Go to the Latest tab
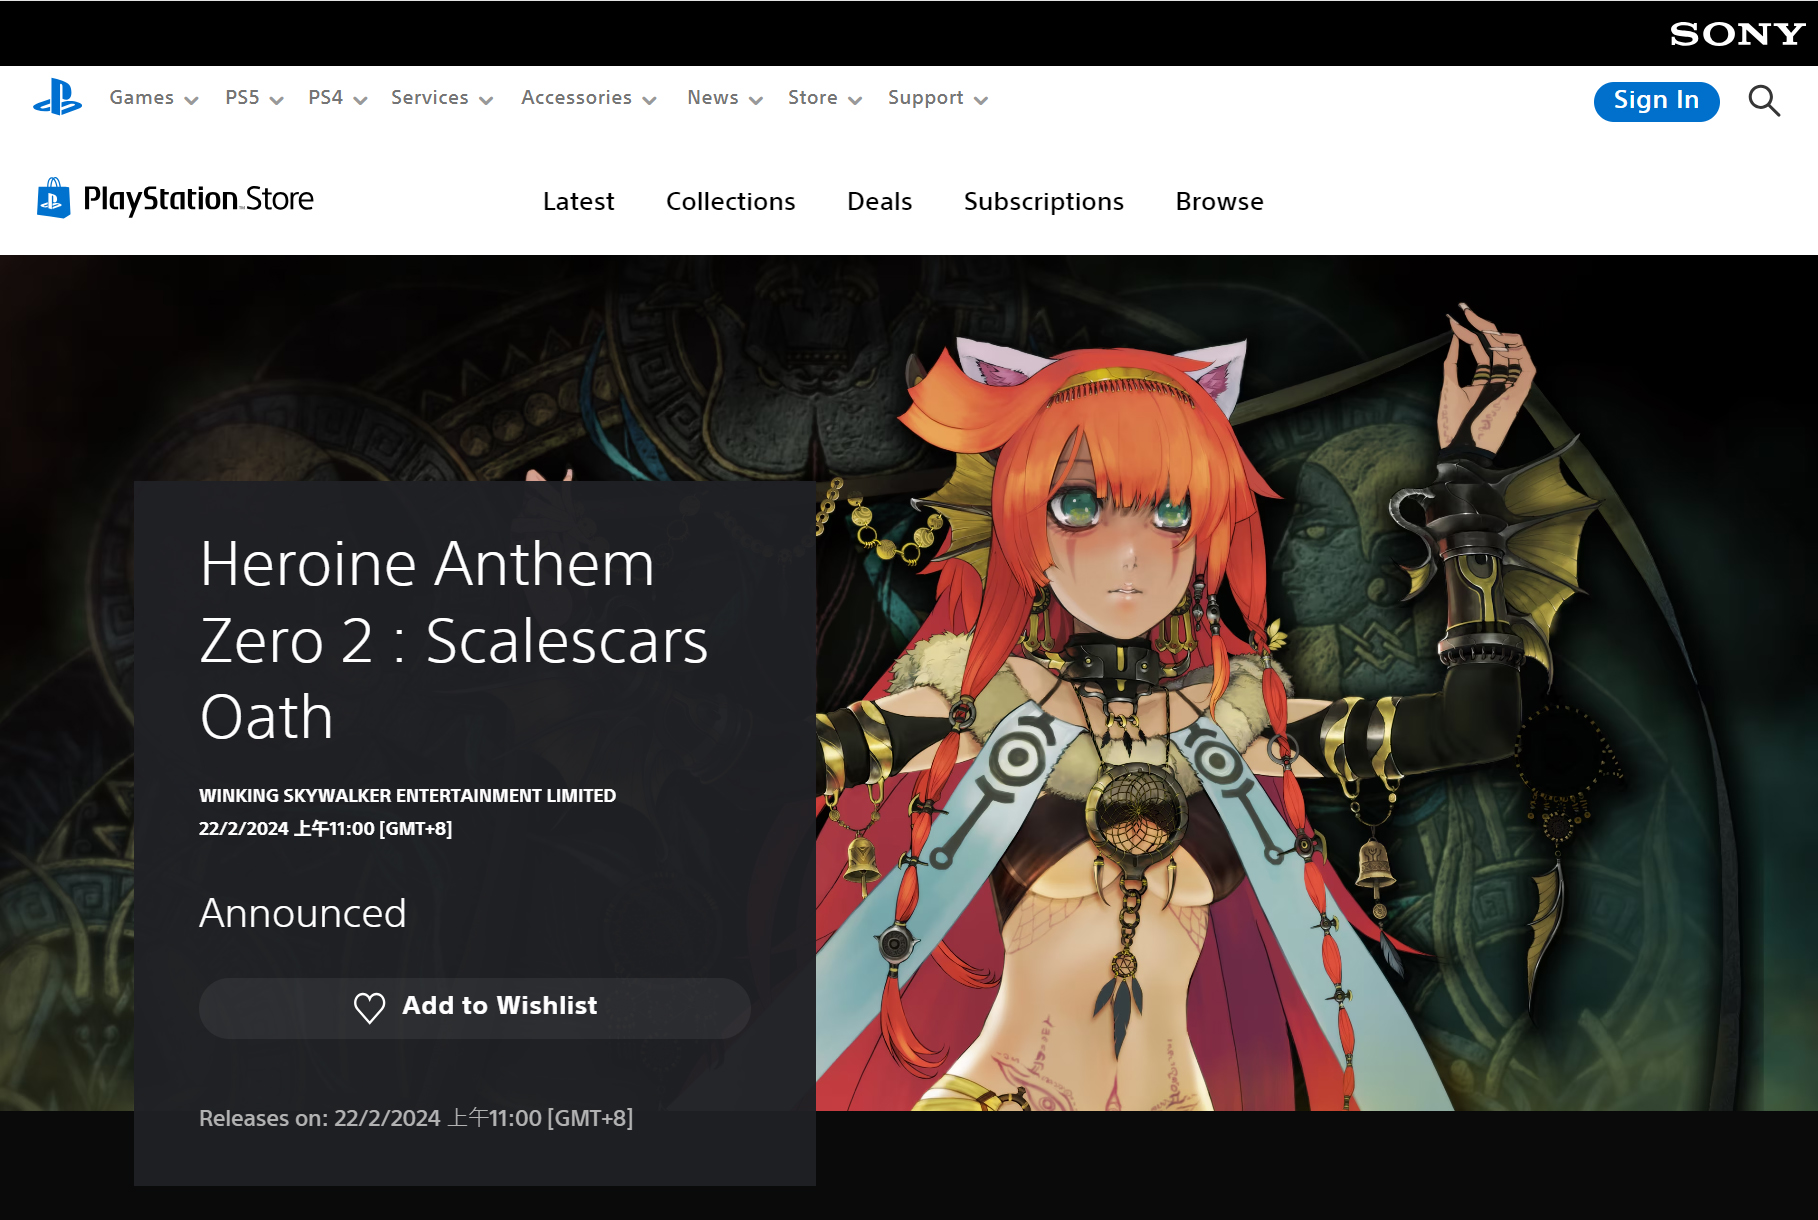The height and width of the screenshot is (1220, 1818). [578, 201]
